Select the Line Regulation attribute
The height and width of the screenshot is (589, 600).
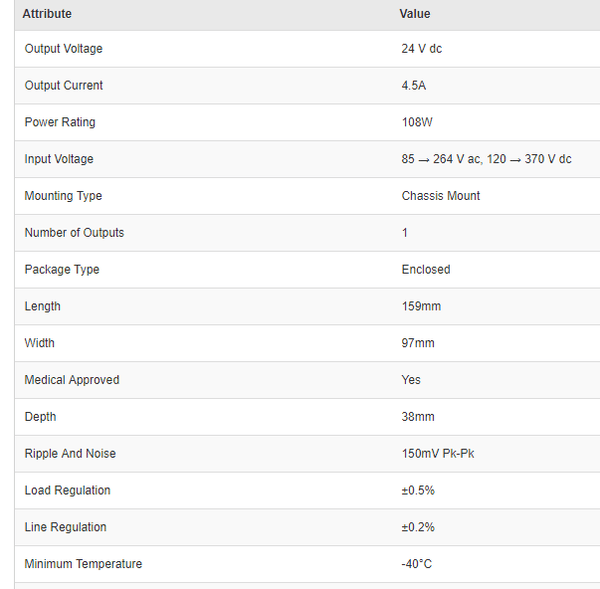[x=65, y=527]
